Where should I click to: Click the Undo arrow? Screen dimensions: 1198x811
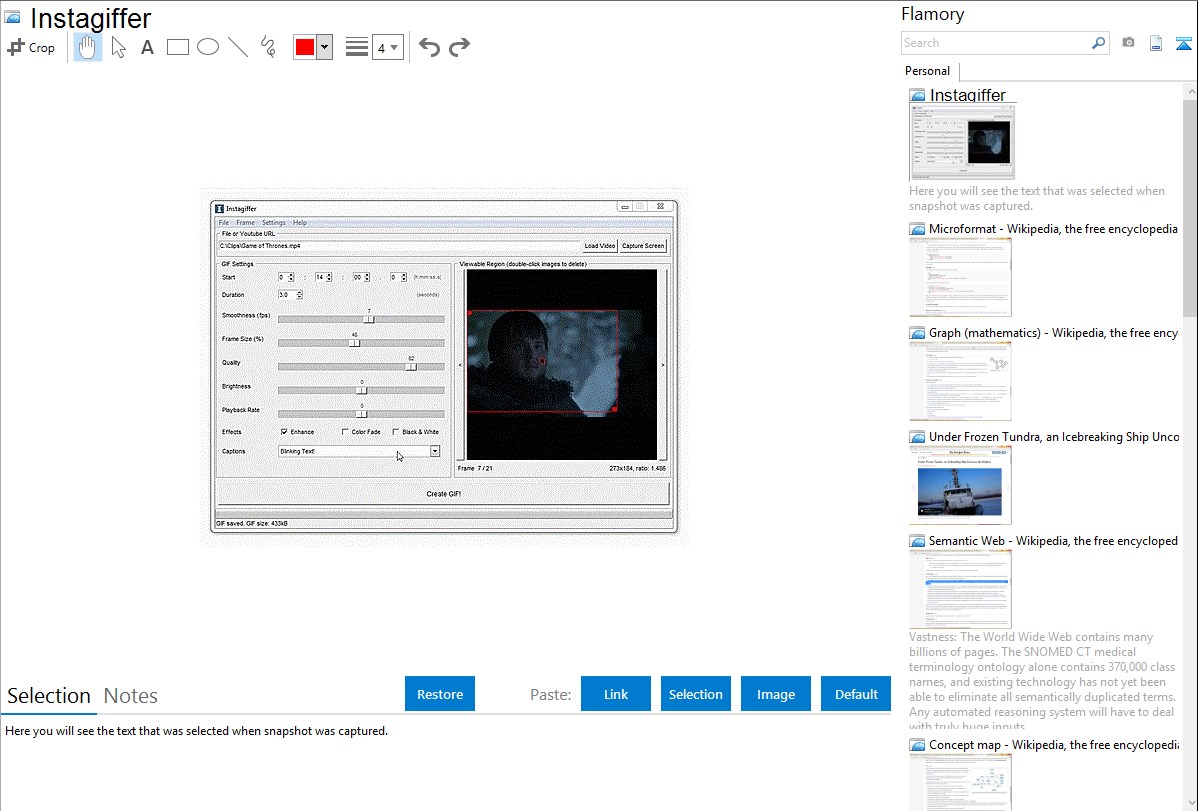click(429, 47)
